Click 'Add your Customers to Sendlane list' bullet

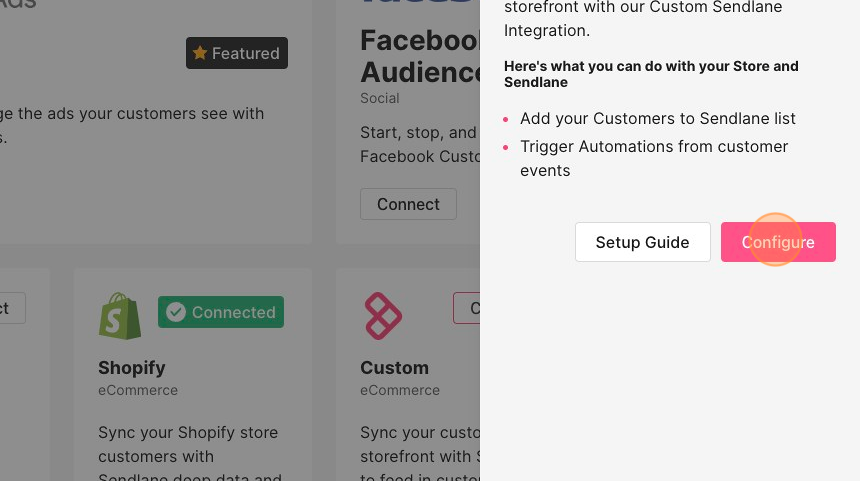658,118
